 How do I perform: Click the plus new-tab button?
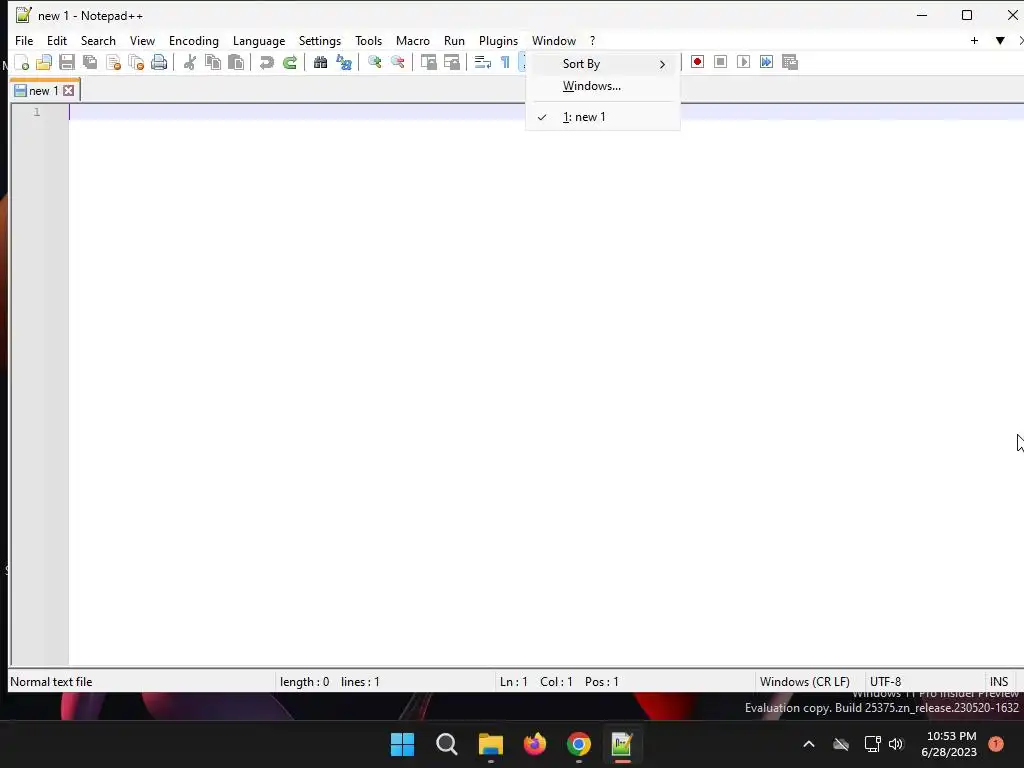pos(974,40)
